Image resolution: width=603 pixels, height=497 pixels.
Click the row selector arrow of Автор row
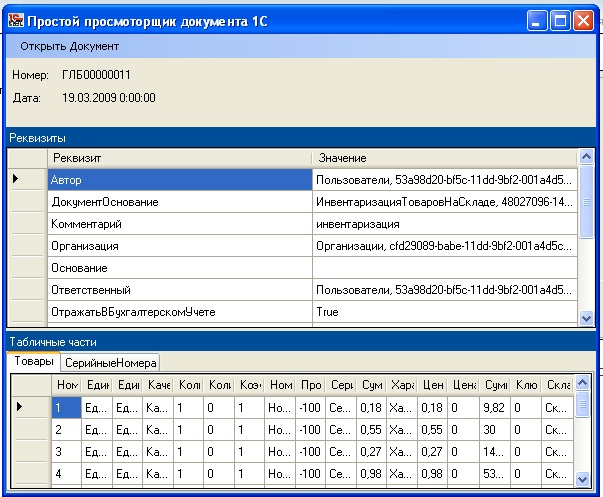click(27, 179)
